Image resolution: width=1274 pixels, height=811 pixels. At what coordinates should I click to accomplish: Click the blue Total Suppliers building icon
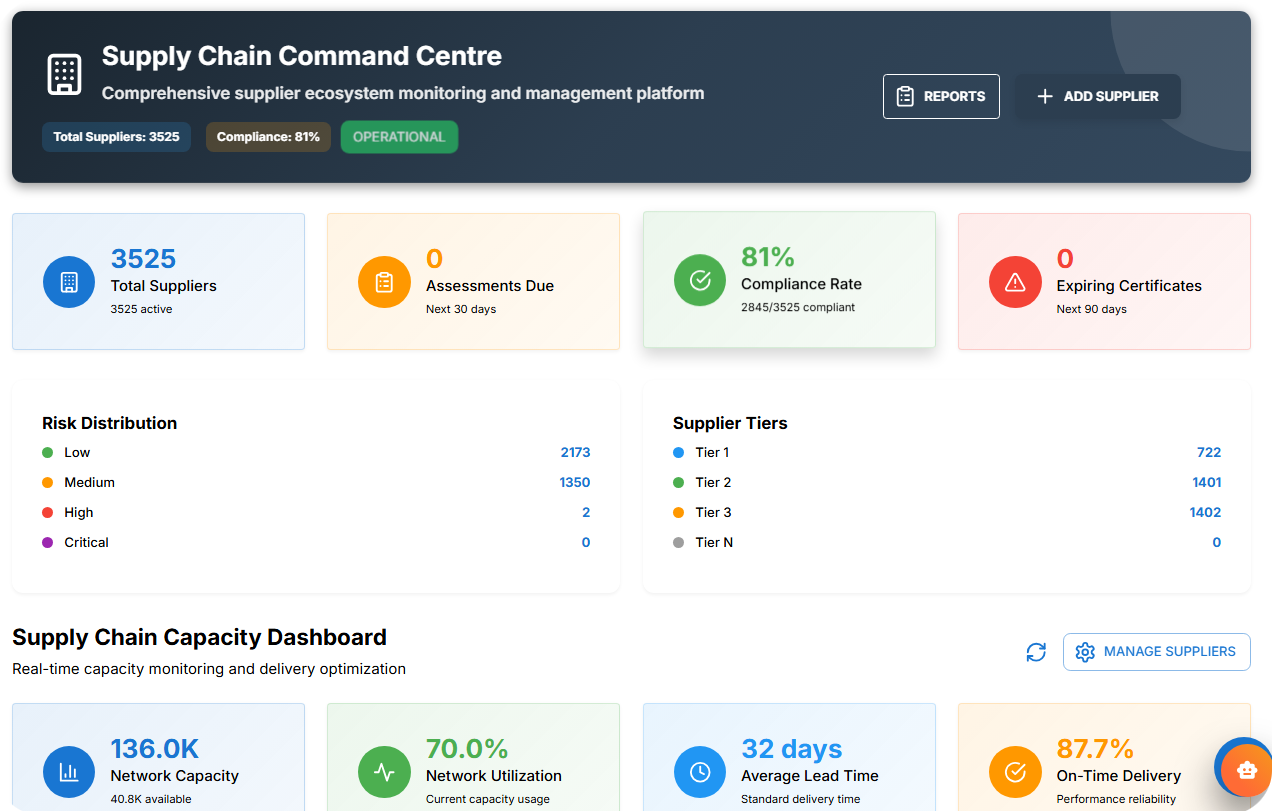[x=69, y=282]
